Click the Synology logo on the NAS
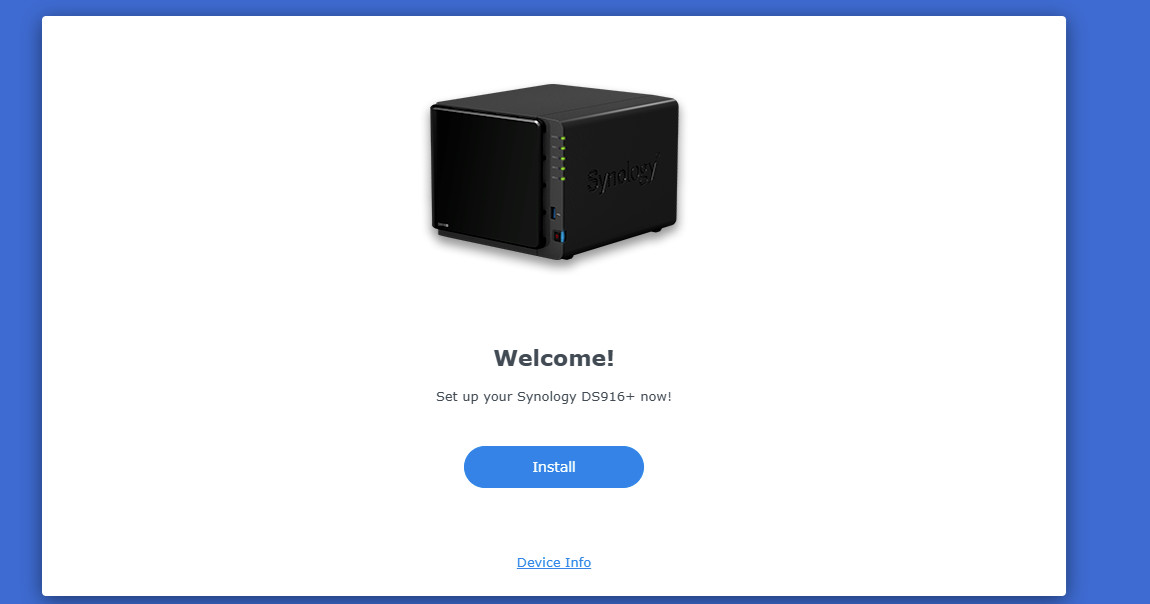This screenshot has height=604, width=1150. pos(623,174)
